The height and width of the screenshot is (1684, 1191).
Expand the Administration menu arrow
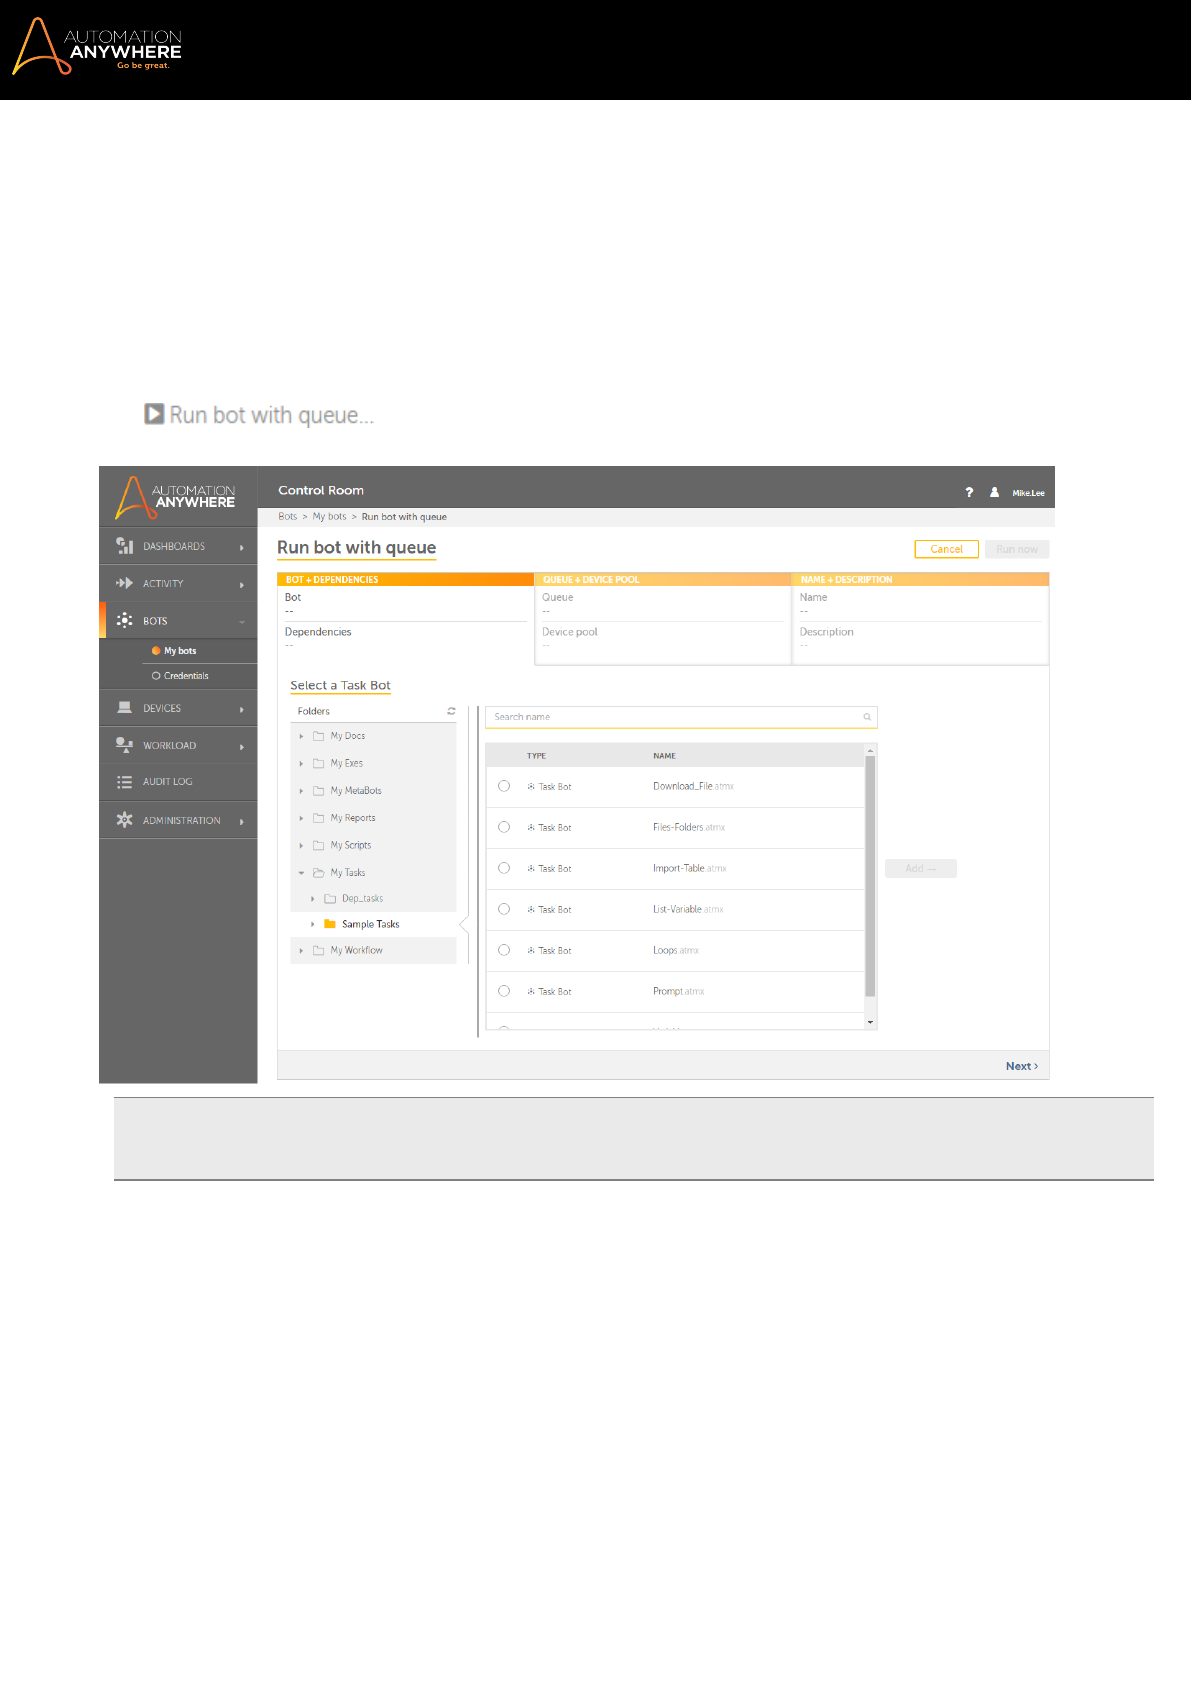point(242,821)
